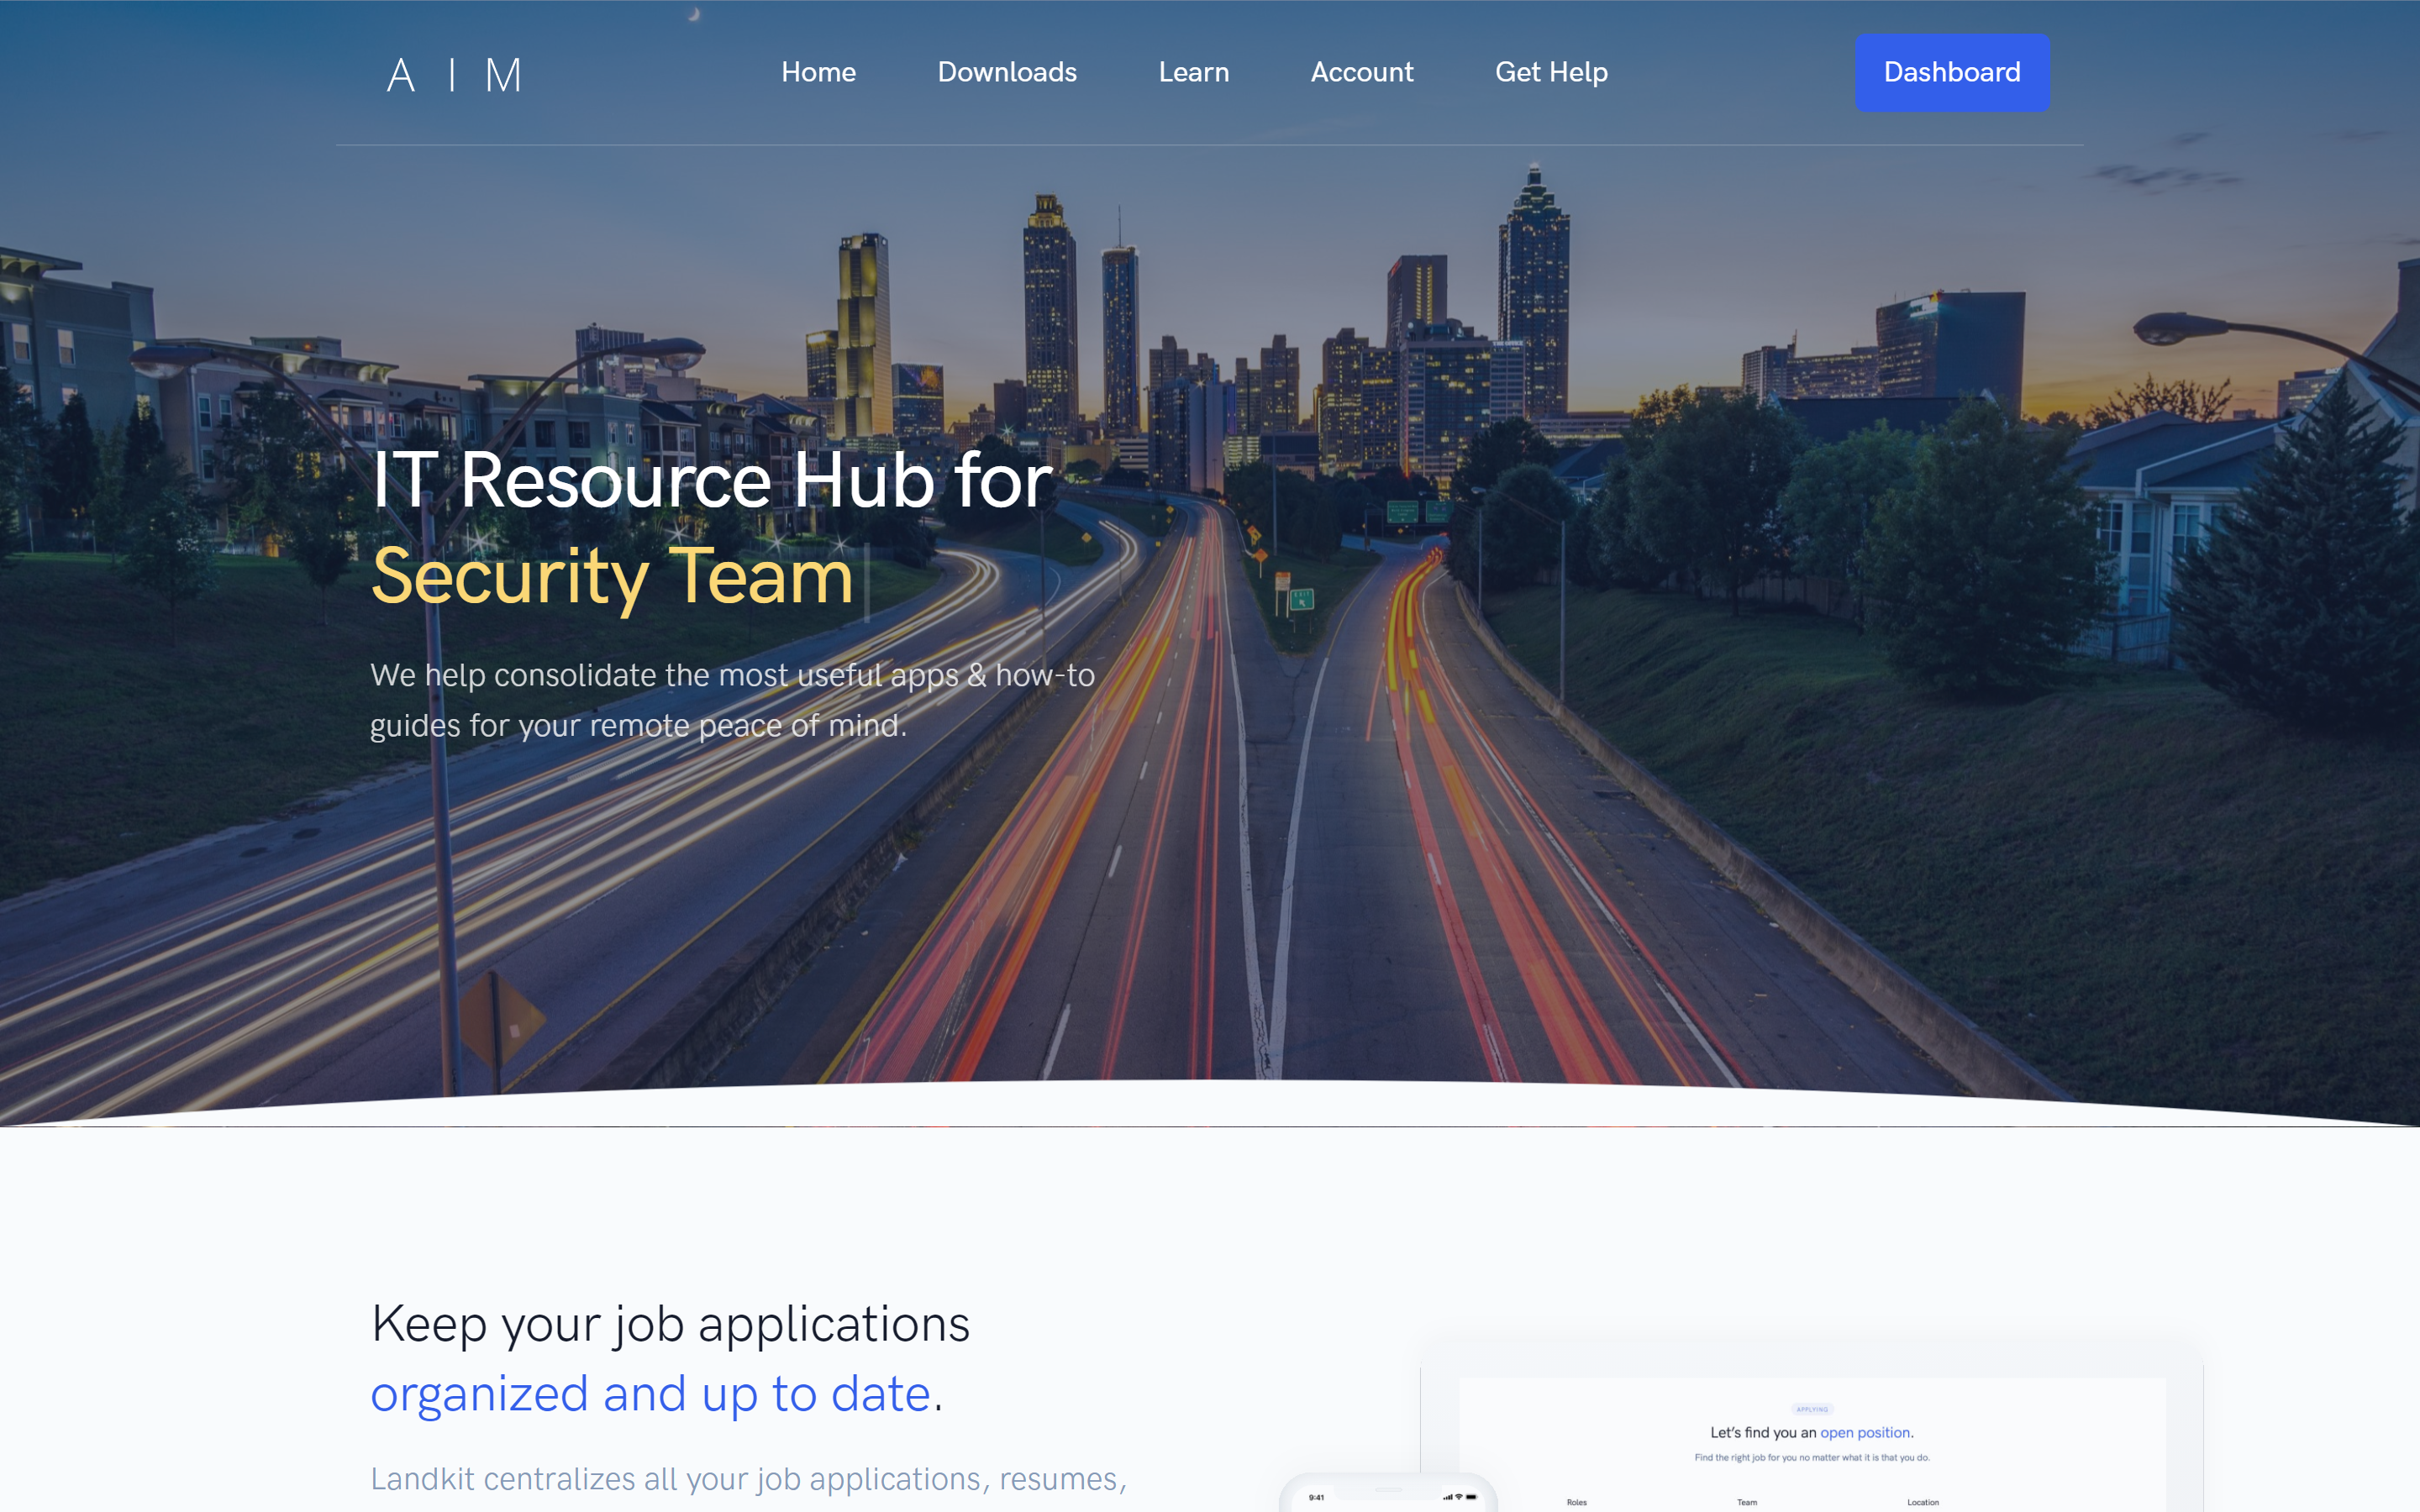Click the Roles label in the mockup
Image resolution: width=2420 pixels, height=1512 pixels.
pos(1576,1502)
